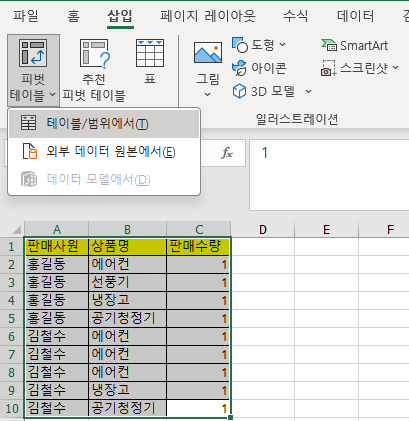Click the 상품명 header cell
Image resolution: width=409 pixels, height=421 pixels.
(127, 246)
